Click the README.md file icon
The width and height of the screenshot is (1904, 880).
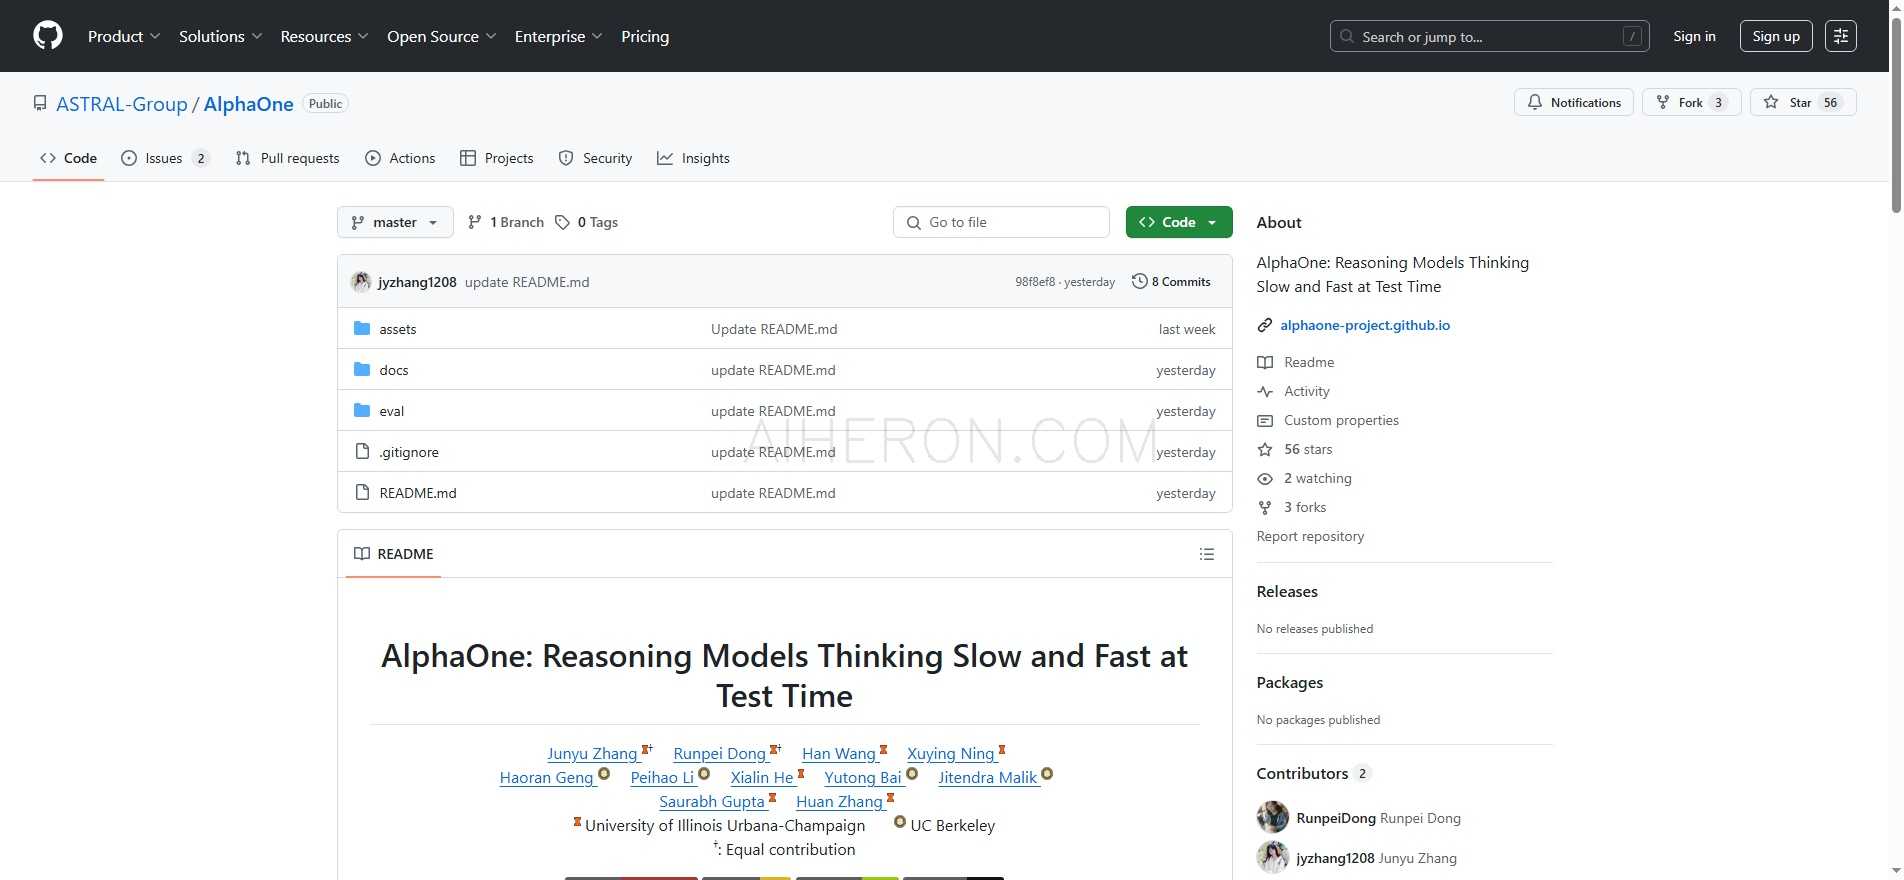(362, 492)
